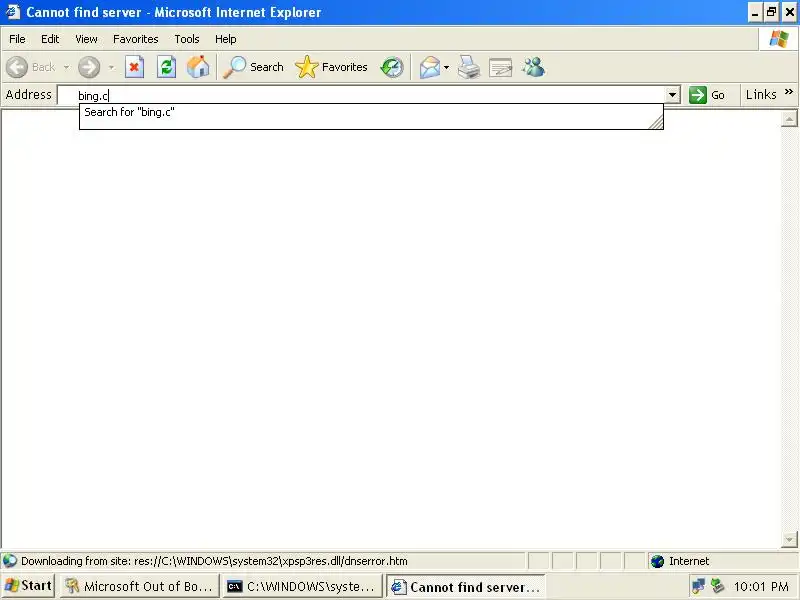The image size is (800, 600).
Task: Expand Mail options dropdown arrow
Action: [x=446, y=67]
